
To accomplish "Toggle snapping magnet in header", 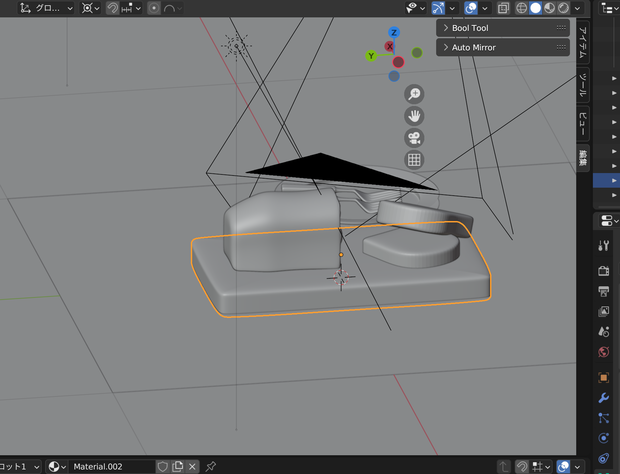I will point(112,8).
